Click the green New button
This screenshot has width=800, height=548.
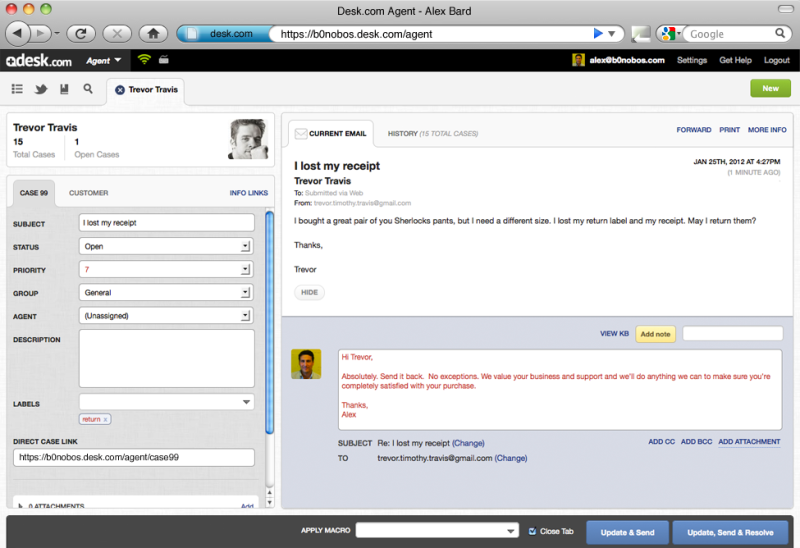(770, 88)
